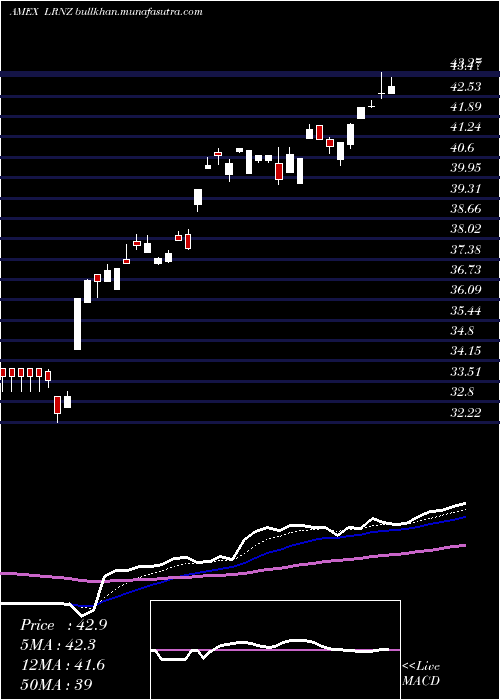This screenshot has height=700, width=500.
Task: Select the 36.09 price axis label
Action: click(x=466, y=290)
